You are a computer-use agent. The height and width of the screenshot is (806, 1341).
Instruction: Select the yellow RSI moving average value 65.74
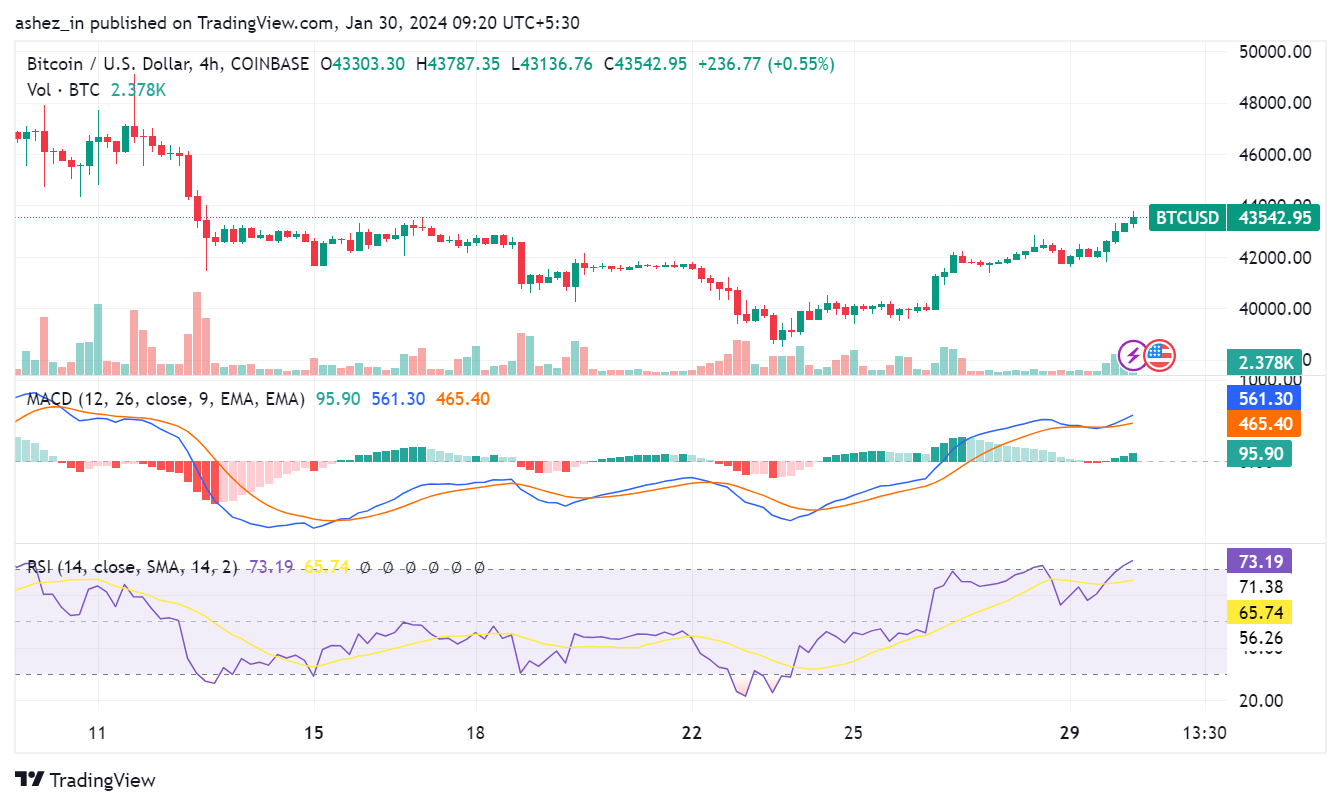[x=1259, y=613]
